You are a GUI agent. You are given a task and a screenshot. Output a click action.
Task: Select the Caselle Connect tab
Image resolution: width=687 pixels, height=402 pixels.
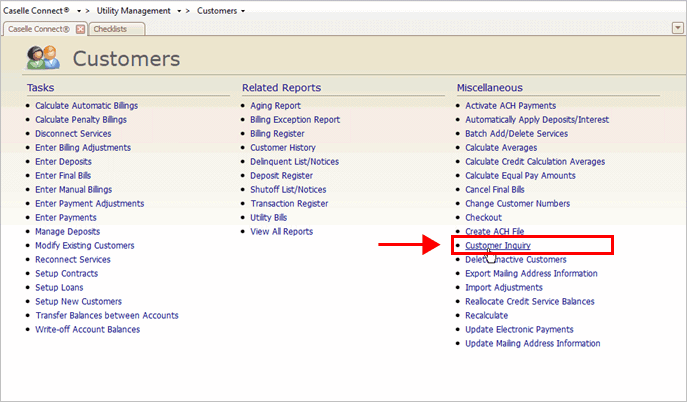coord(38,29)
